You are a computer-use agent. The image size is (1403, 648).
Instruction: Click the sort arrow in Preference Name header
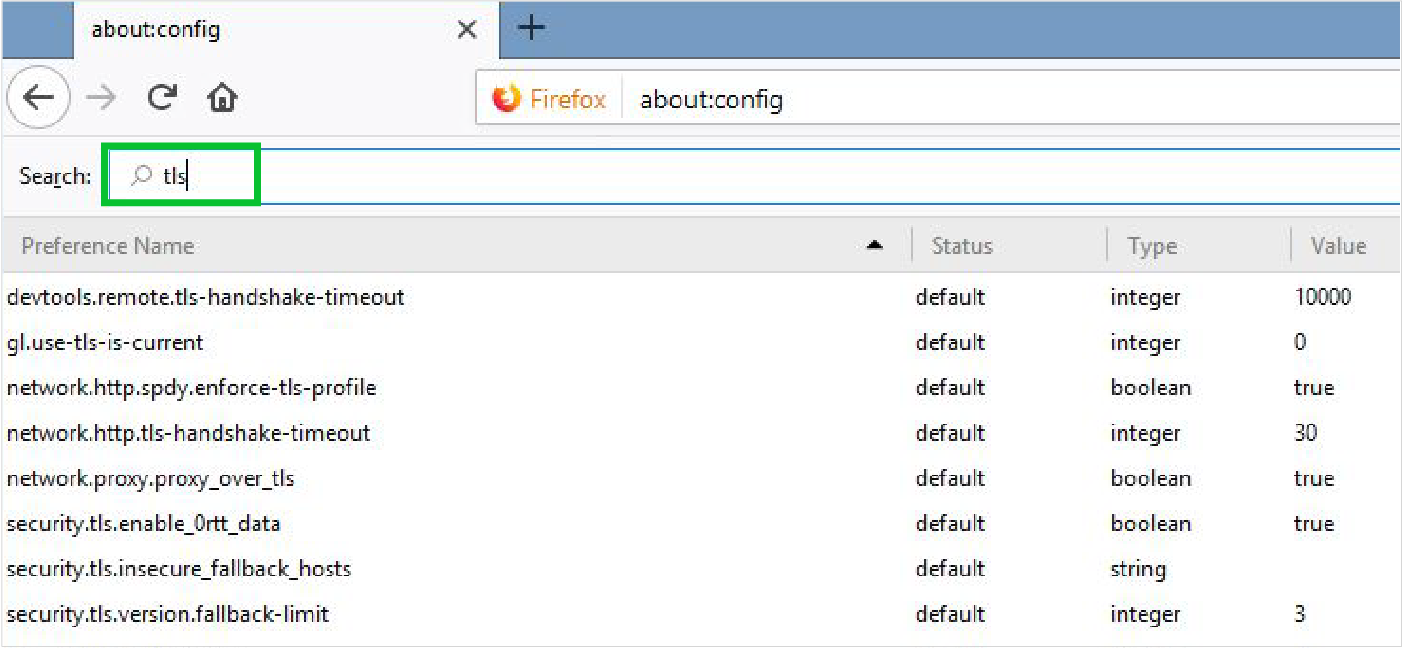(x=875, y=245)
